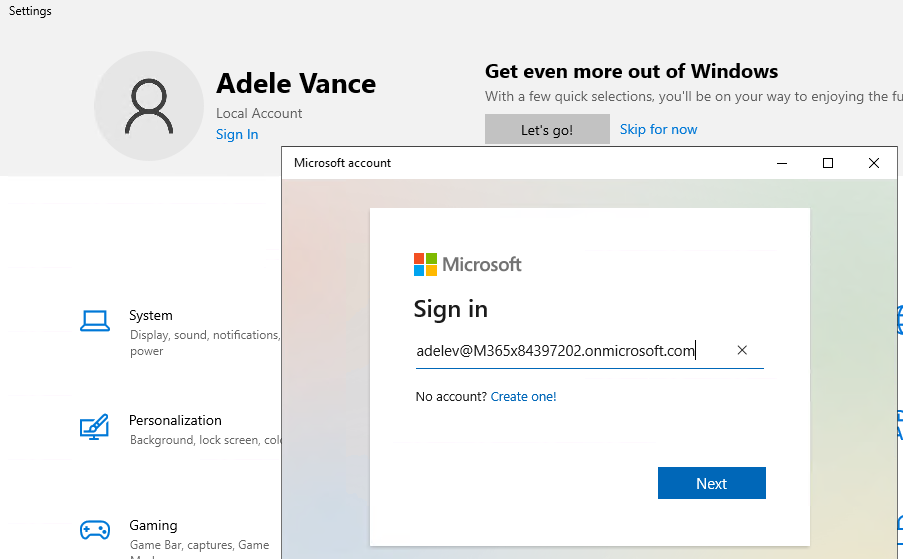Screen dimensions: 903x559
Task: Click the Create one! account link
Action: coord(523,397)
